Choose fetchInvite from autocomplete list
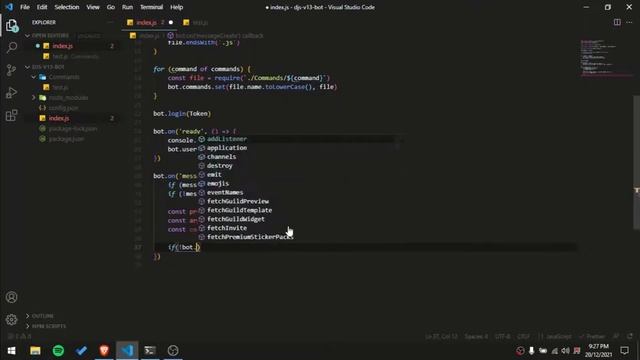The height and width of the screenshot is (360, 640). (x=300, y=228)
